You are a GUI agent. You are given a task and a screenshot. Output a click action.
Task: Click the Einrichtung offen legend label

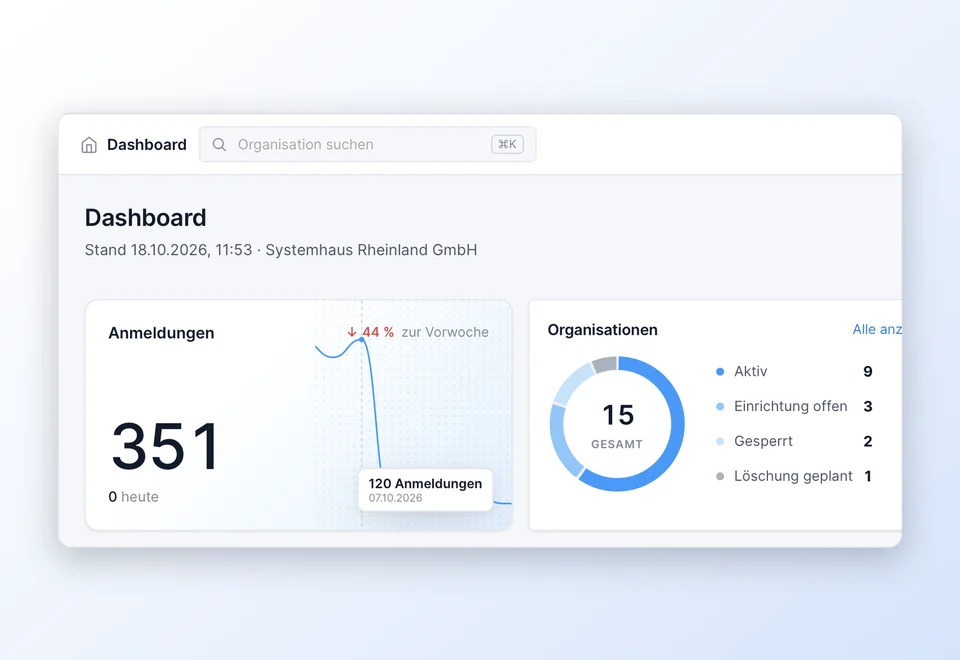click(x=790, y=407)
